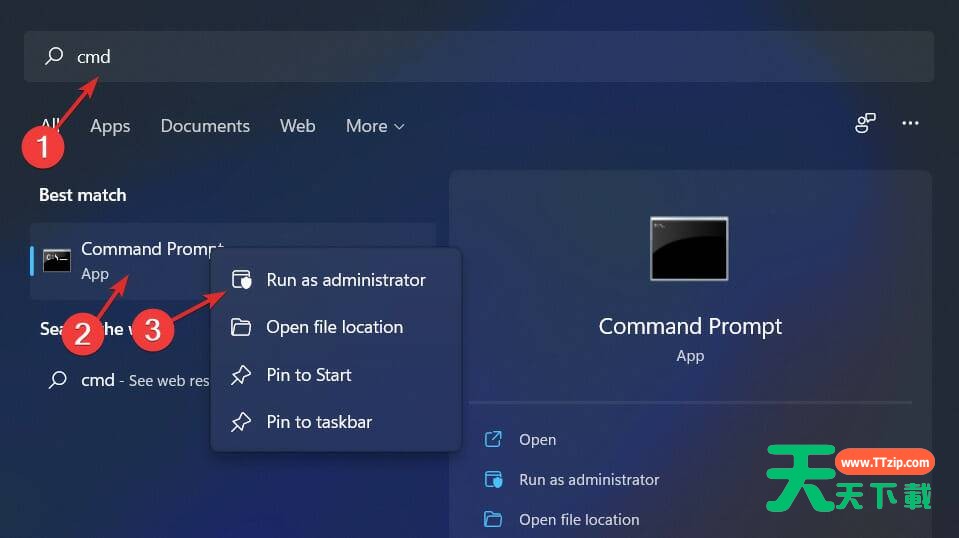Screen dimensions: 959x538
Task: Select the Web filter tab
Action: [297, 126]
